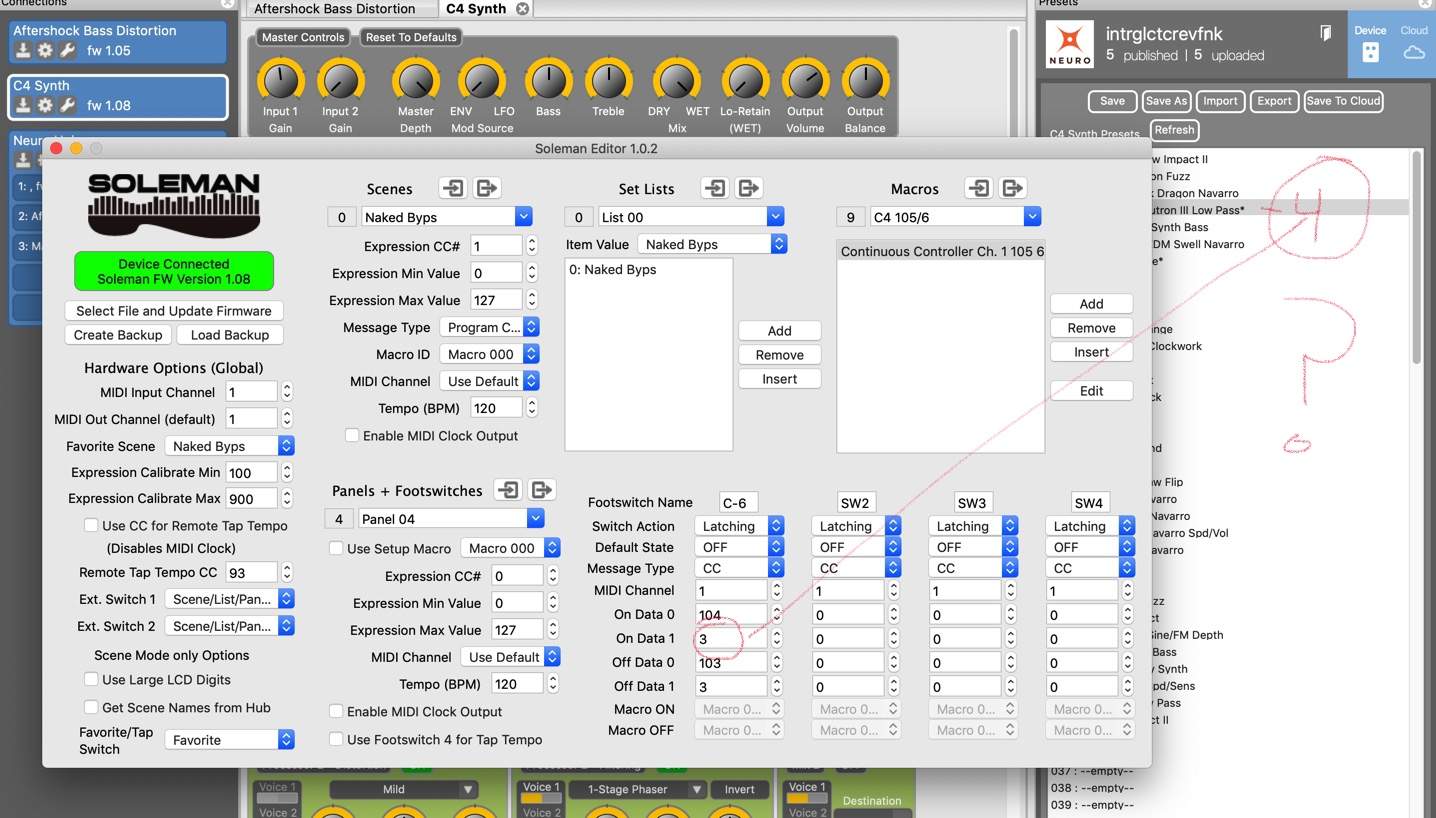Click download icon on Aftershock Bass Distortion connection
This screenshot has width=1436, height=818.
23,50
